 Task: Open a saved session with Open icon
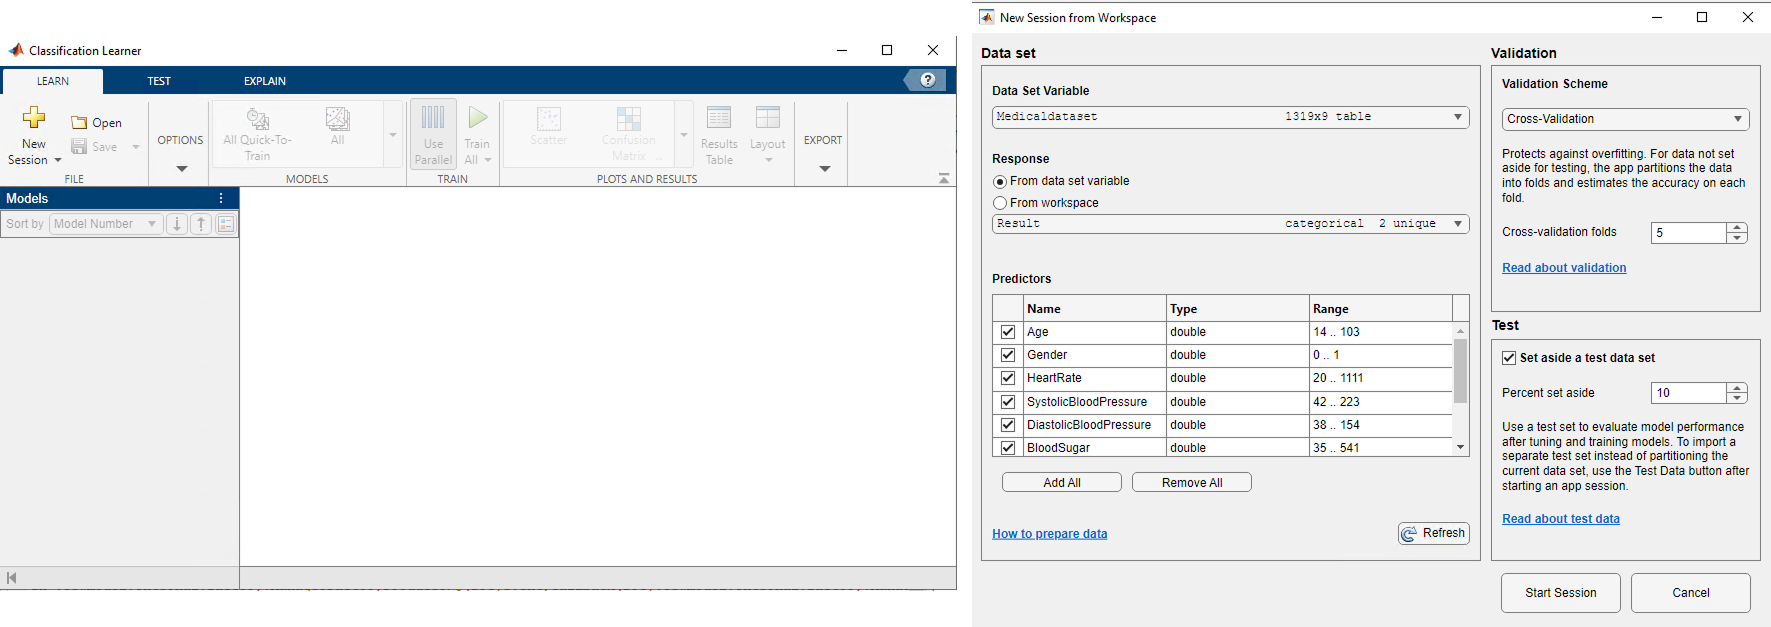[x=80, y=123]
